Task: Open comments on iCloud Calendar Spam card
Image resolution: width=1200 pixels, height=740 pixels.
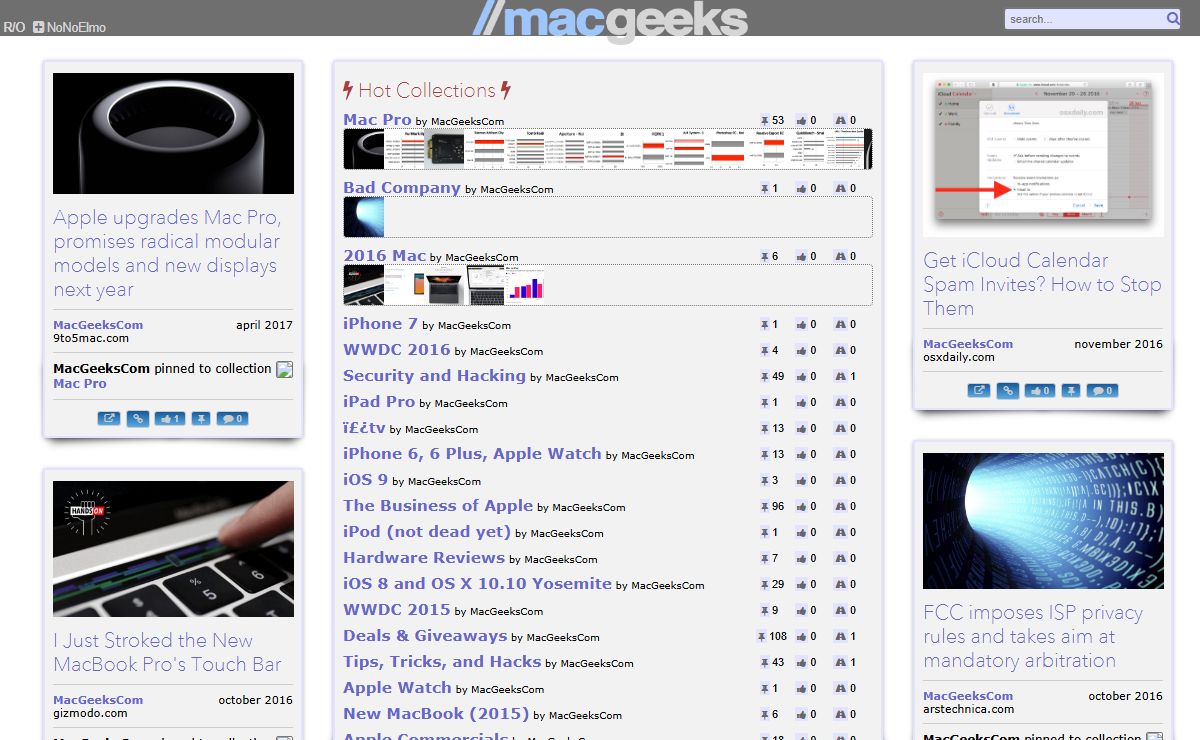Action: (x=1102, y=390)
